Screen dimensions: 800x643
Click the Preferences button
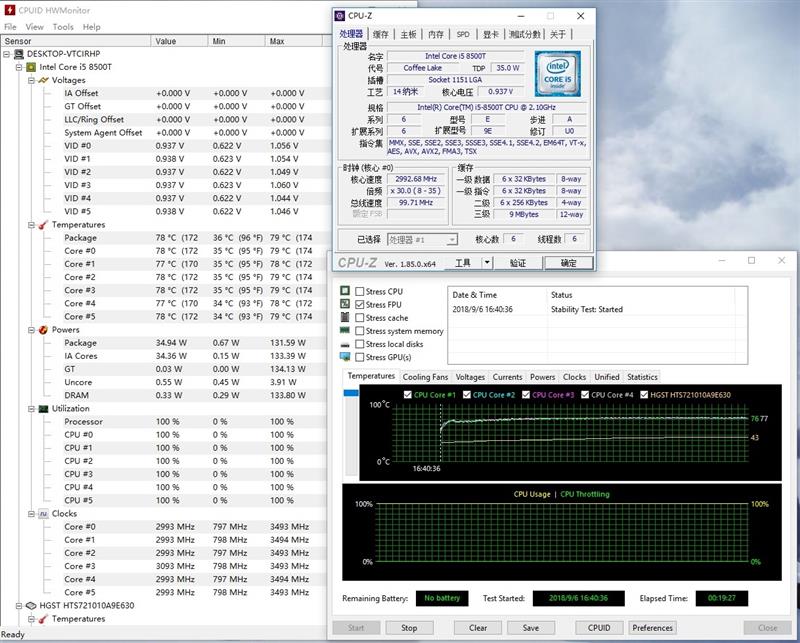652,628
